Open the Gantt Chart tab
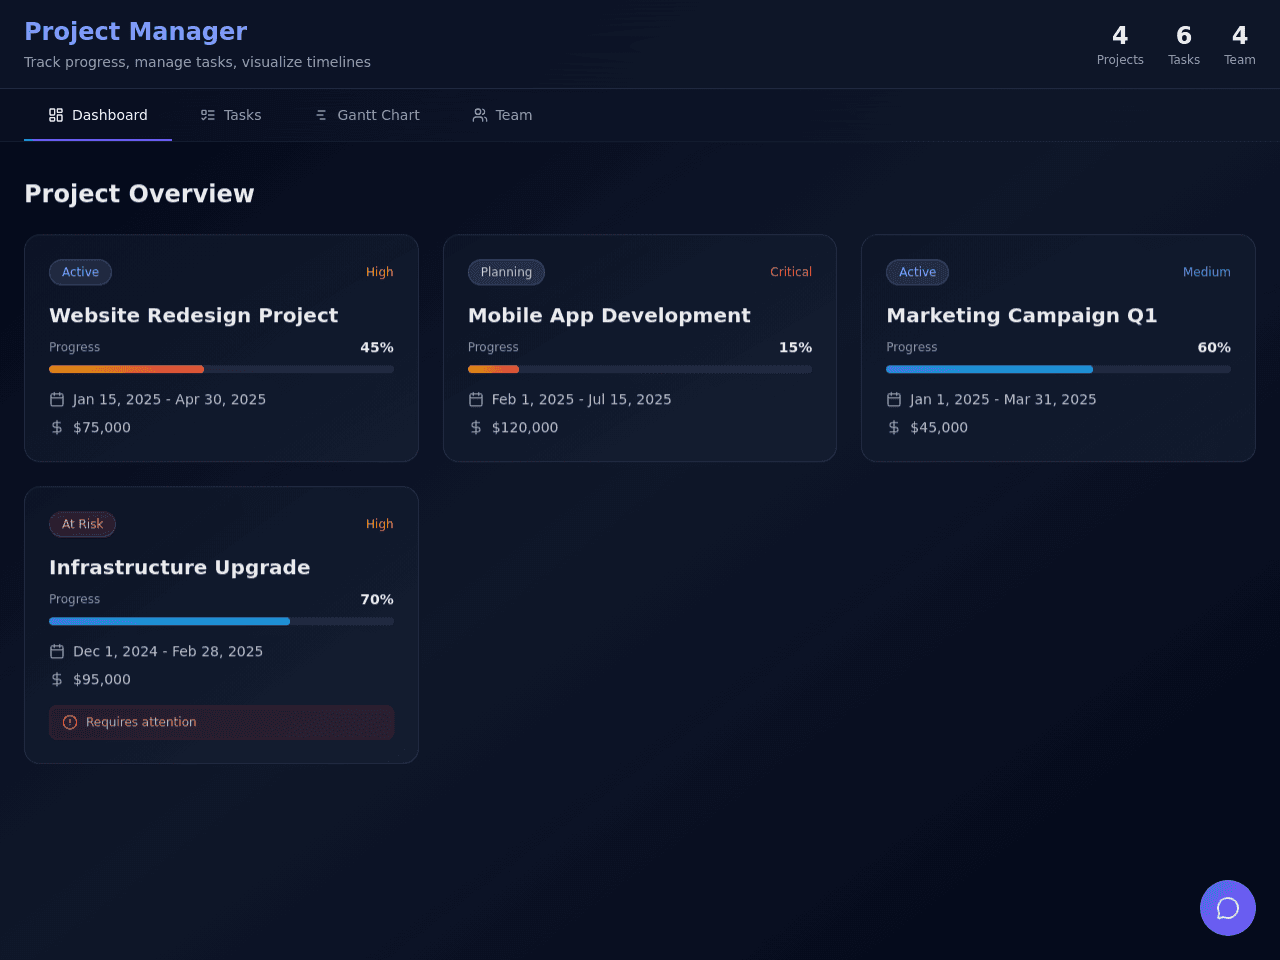The height and width of the screenshot is (960, 1280). click(367, 115)
